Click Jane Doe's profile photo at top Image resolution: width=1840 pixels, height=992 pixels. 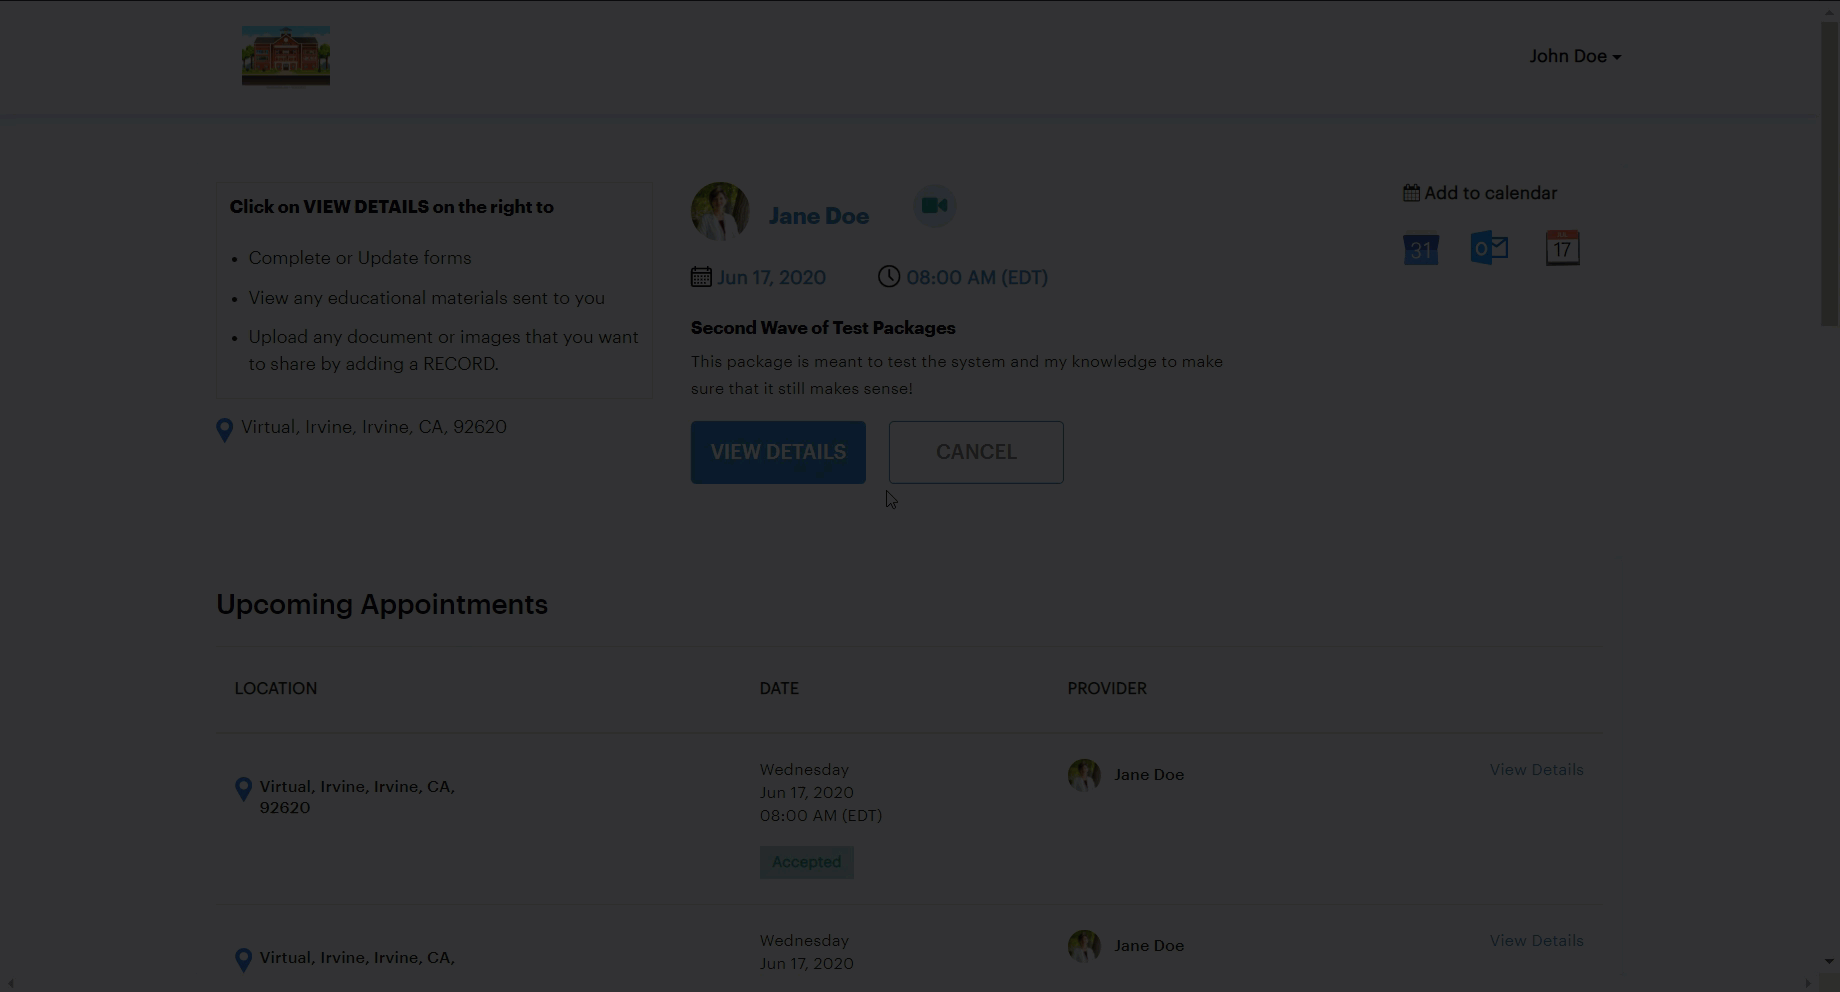tap(720, 211)
